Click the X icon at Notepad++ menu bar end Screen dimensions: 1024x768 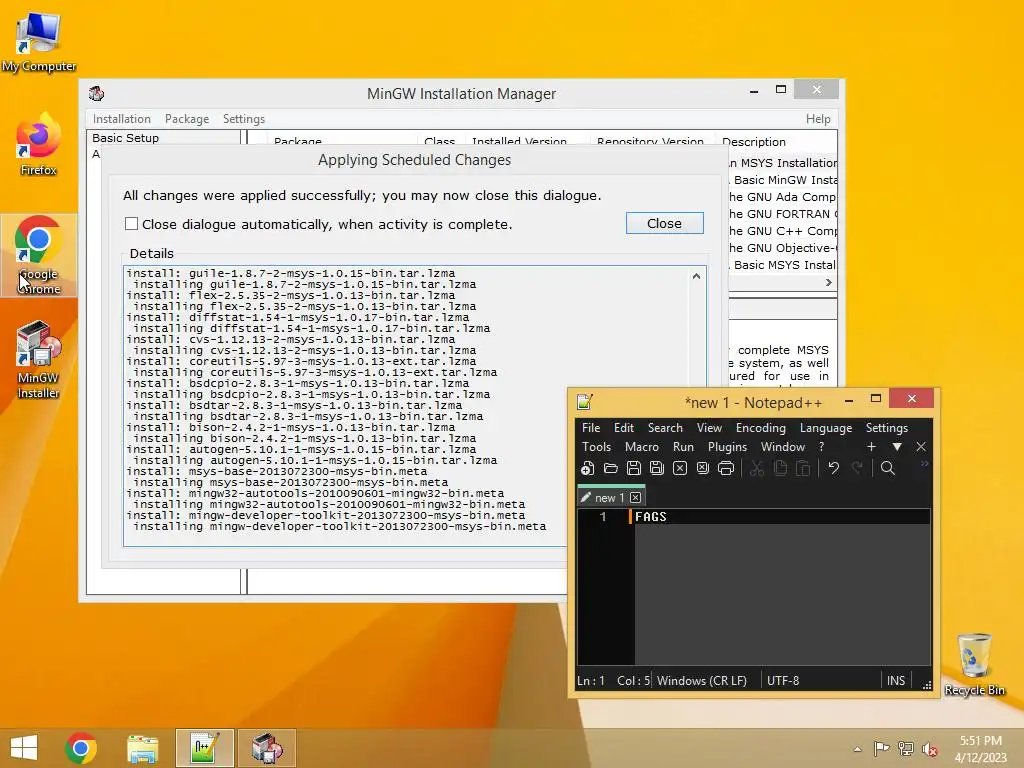(x=921, y=447)
